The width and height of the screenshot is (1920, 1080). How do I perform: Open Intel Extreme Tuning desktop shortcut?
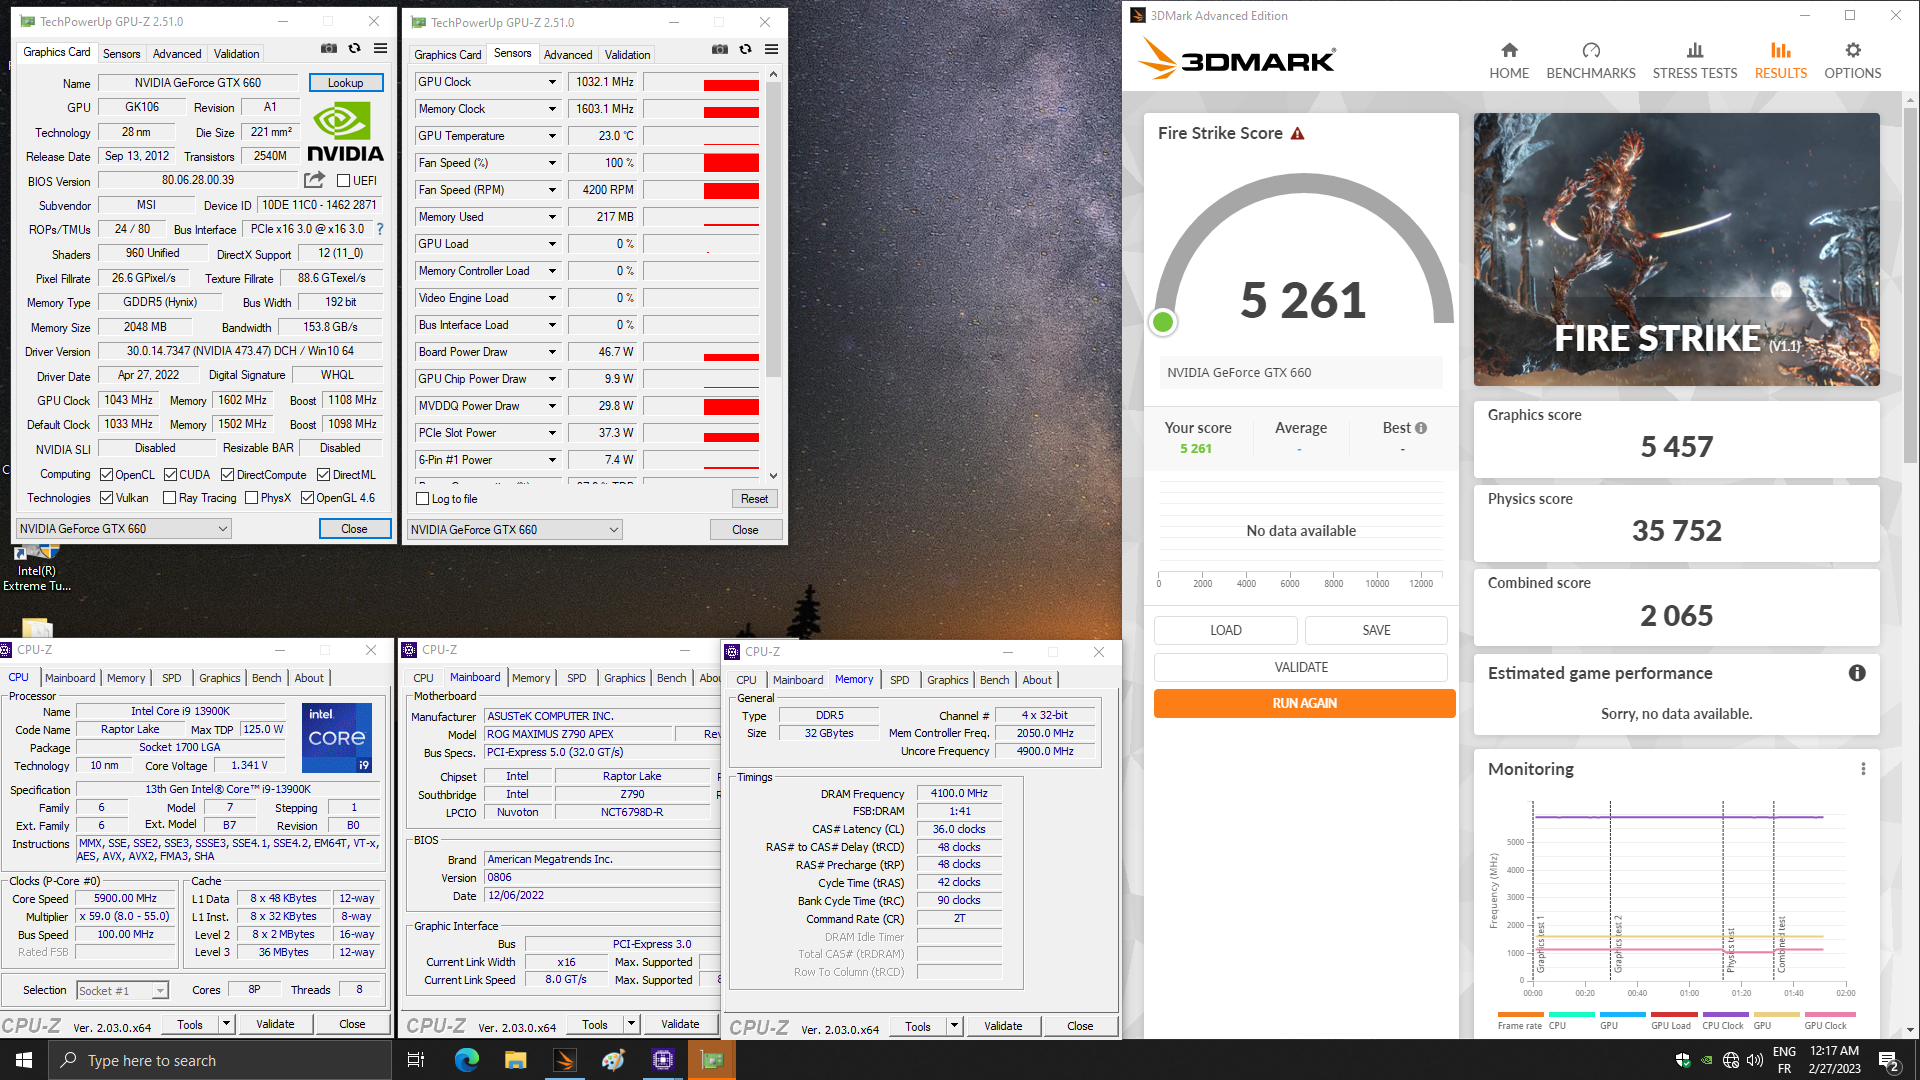(37, 568)
